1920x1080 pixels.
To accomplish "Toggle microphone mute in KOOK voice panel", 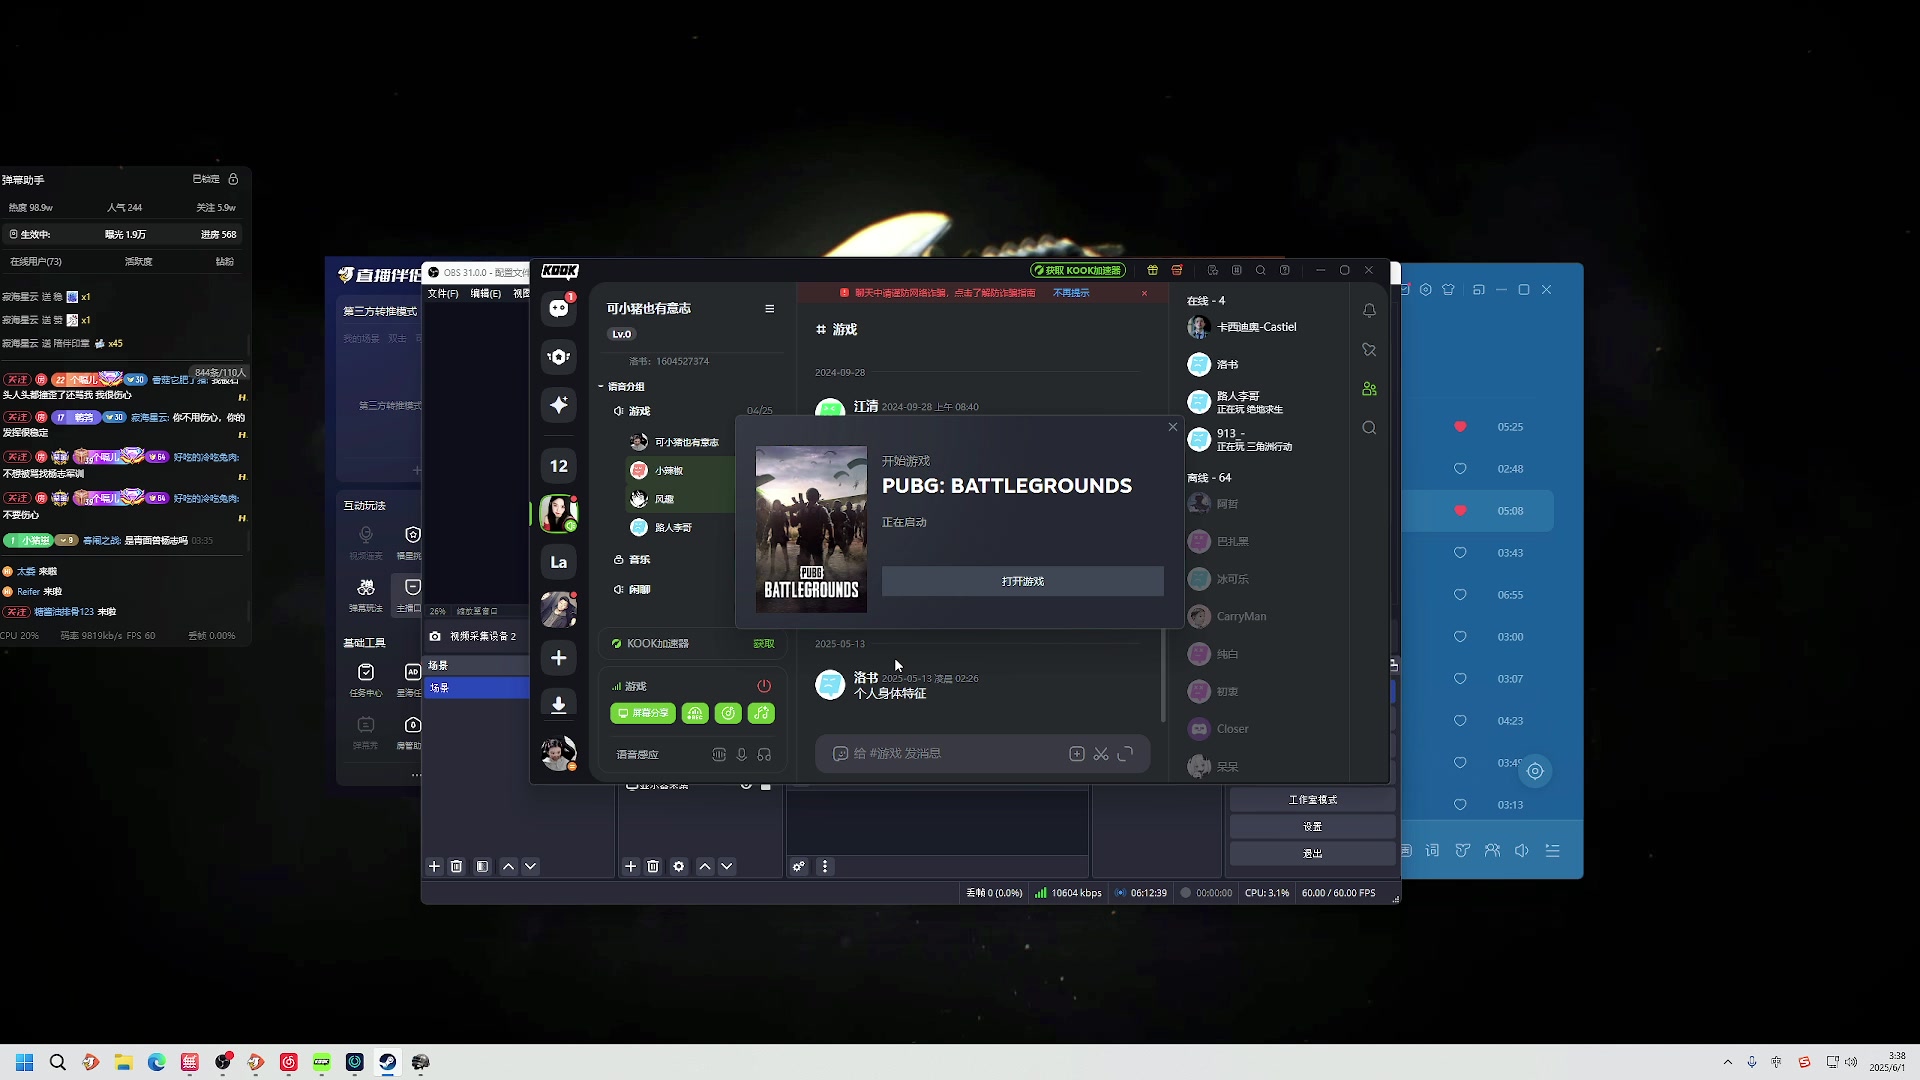I will [x=742, y=755].
